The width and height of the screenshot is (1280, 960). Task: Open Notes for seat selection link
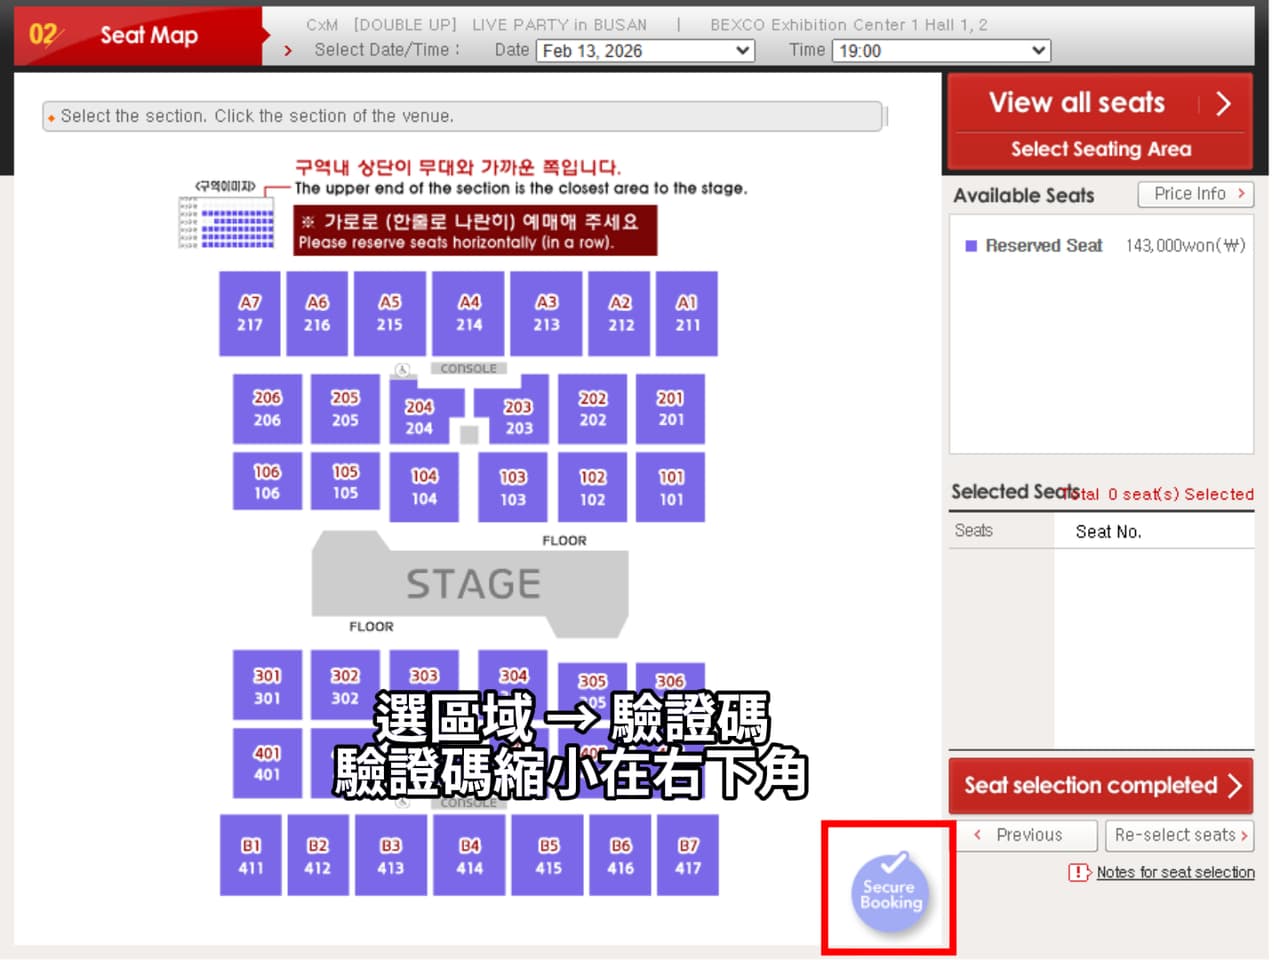pos(1175,872)
